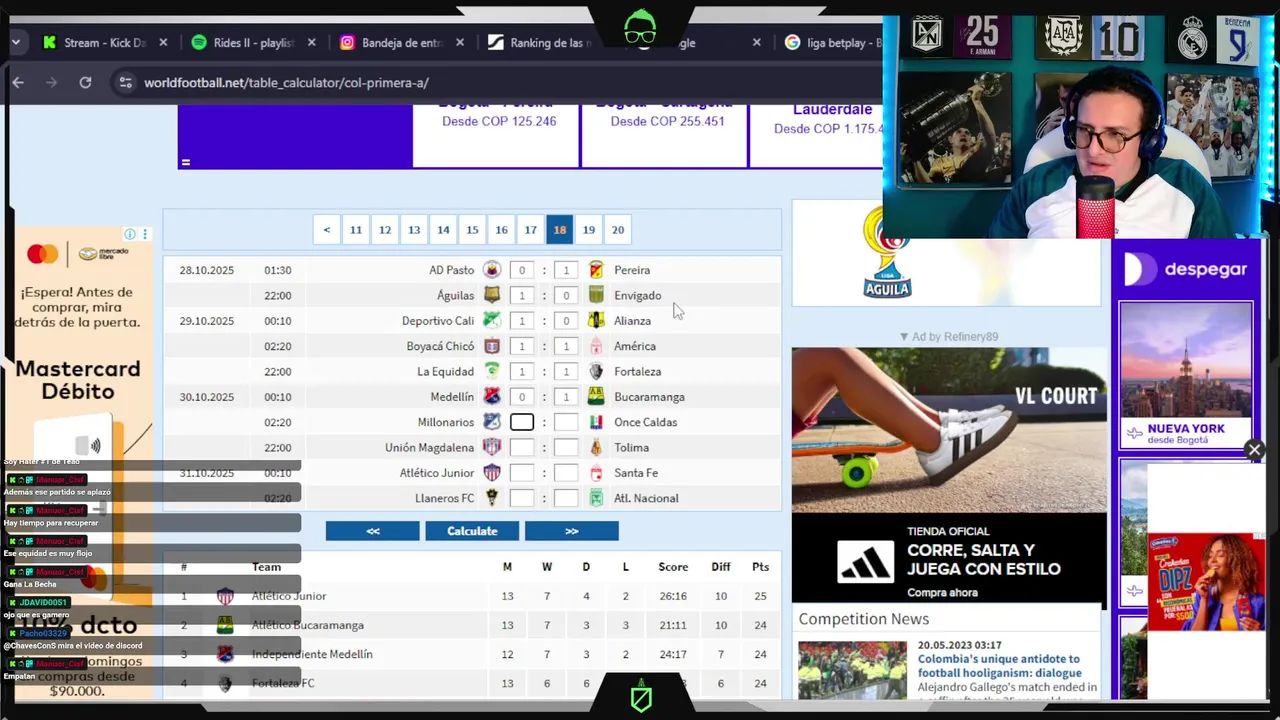This screenshot has height=720, width=1280.
Task: Edit AD Pasto home score field
Action: click(x=521, y=270)
